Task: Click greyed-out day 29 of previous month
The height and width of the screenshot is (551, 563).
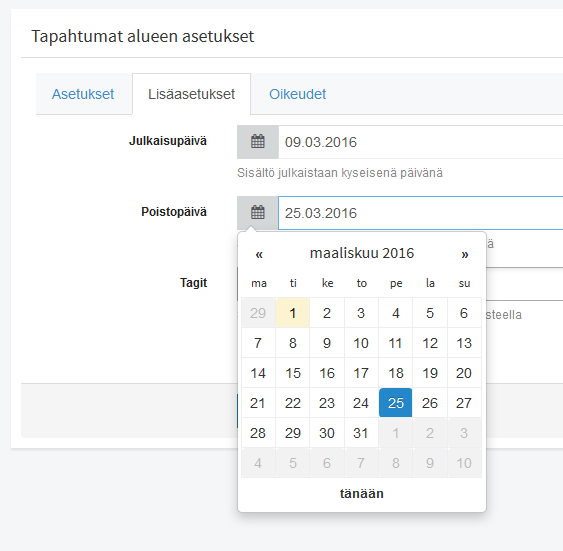Action: click(258, 313)
